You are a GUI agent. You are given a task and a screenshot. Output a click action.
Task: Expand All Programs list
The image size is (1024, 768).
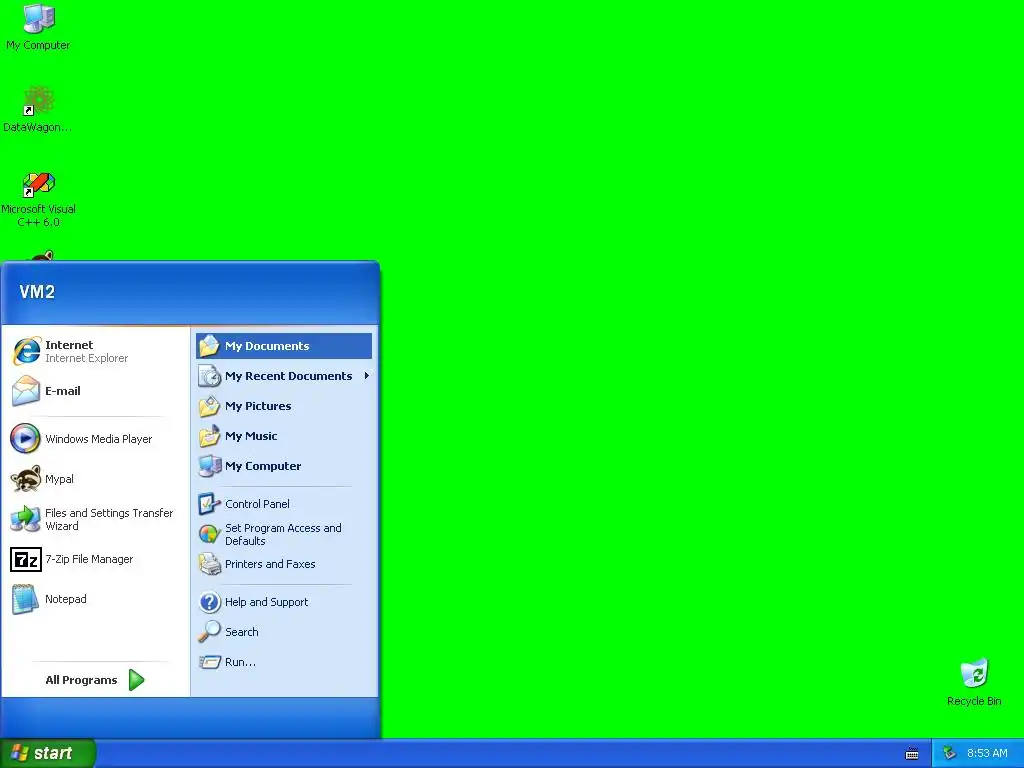click(95, 680)
